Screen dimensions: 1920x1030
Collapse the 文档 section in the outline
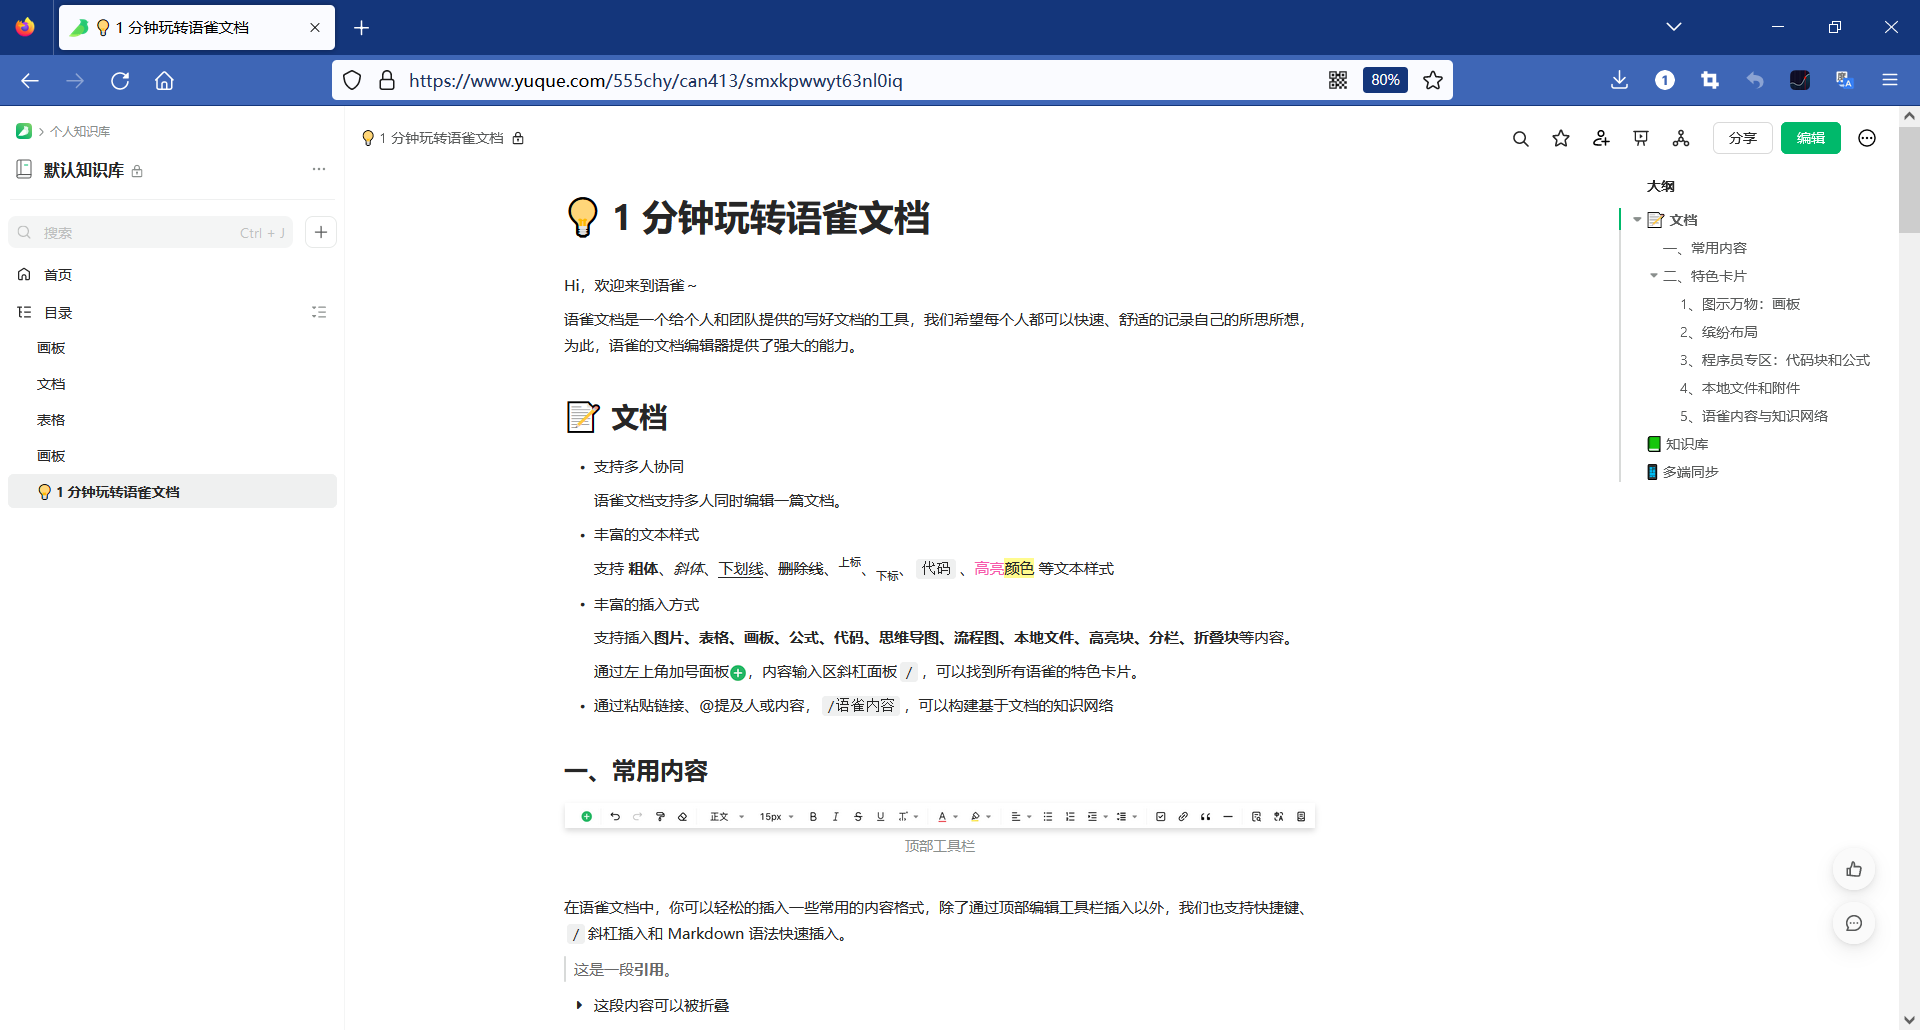pyautogui.click(x=1637, y=220)
